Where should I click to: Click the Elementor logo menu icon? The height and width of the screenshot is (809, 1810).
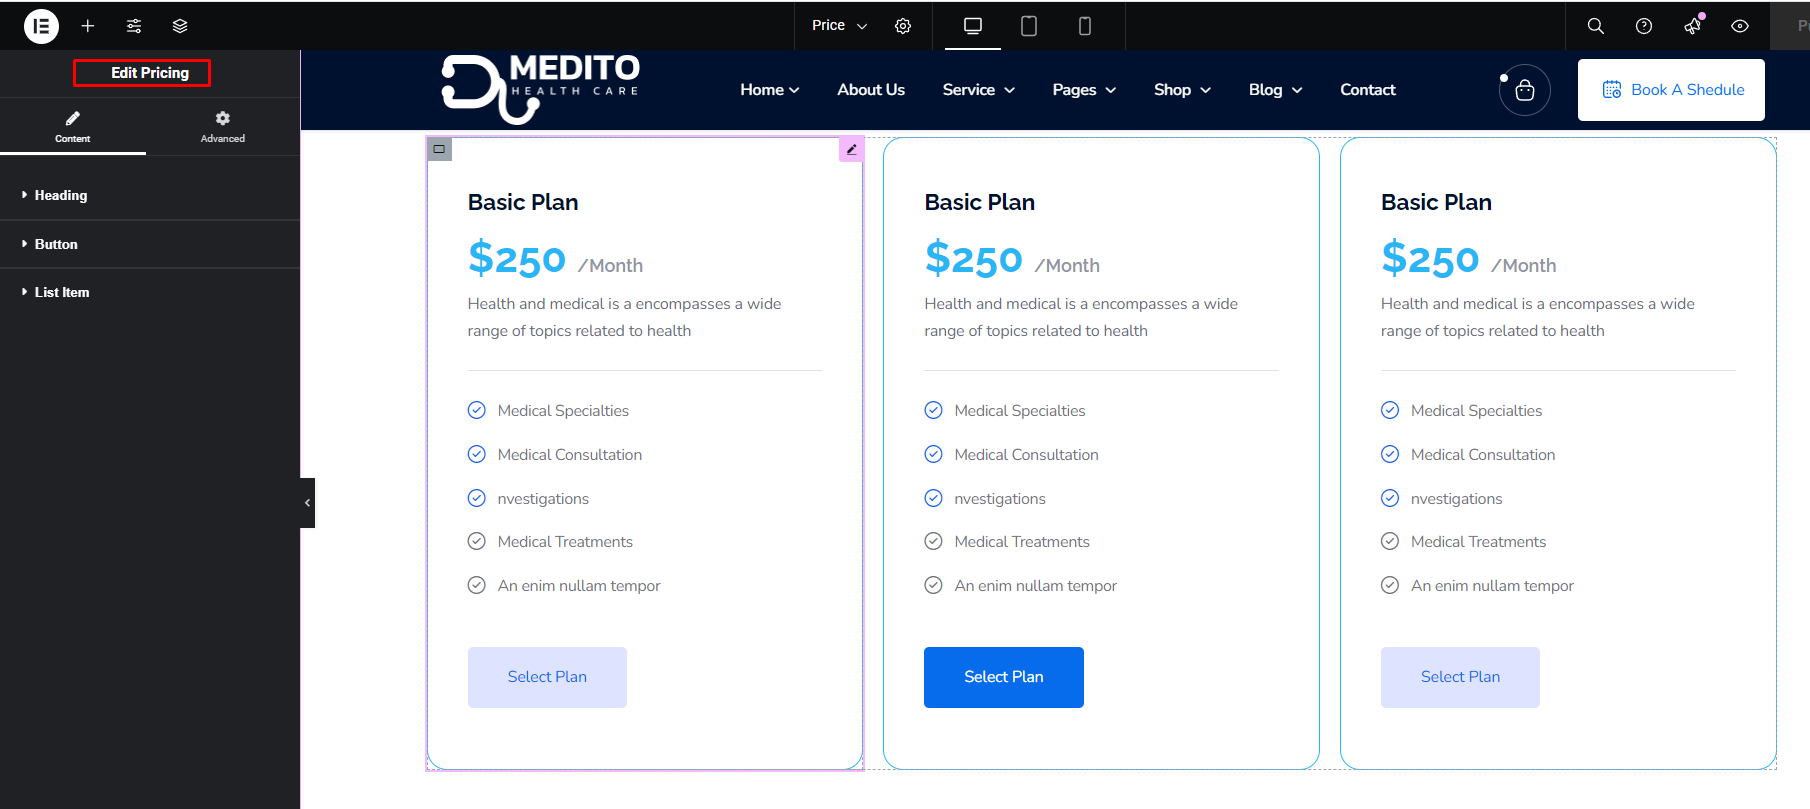(x=41, y=26)
